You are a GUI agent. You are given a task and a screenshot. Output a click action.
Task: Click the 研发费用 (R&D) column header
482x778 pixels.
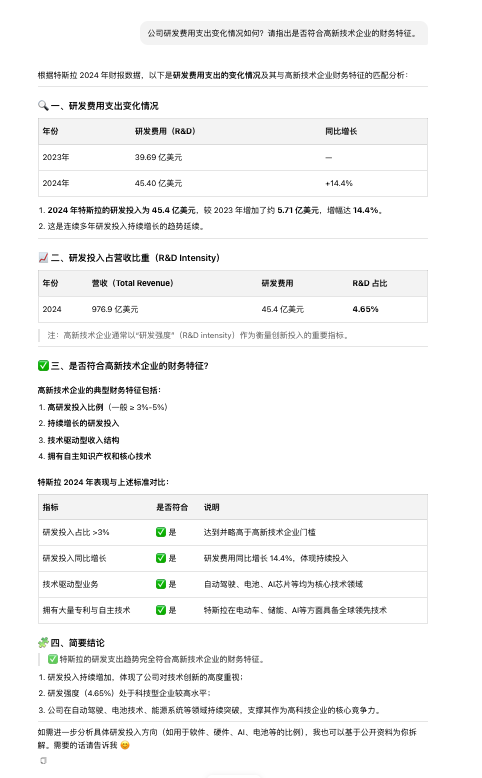click(x=165, y=131)
